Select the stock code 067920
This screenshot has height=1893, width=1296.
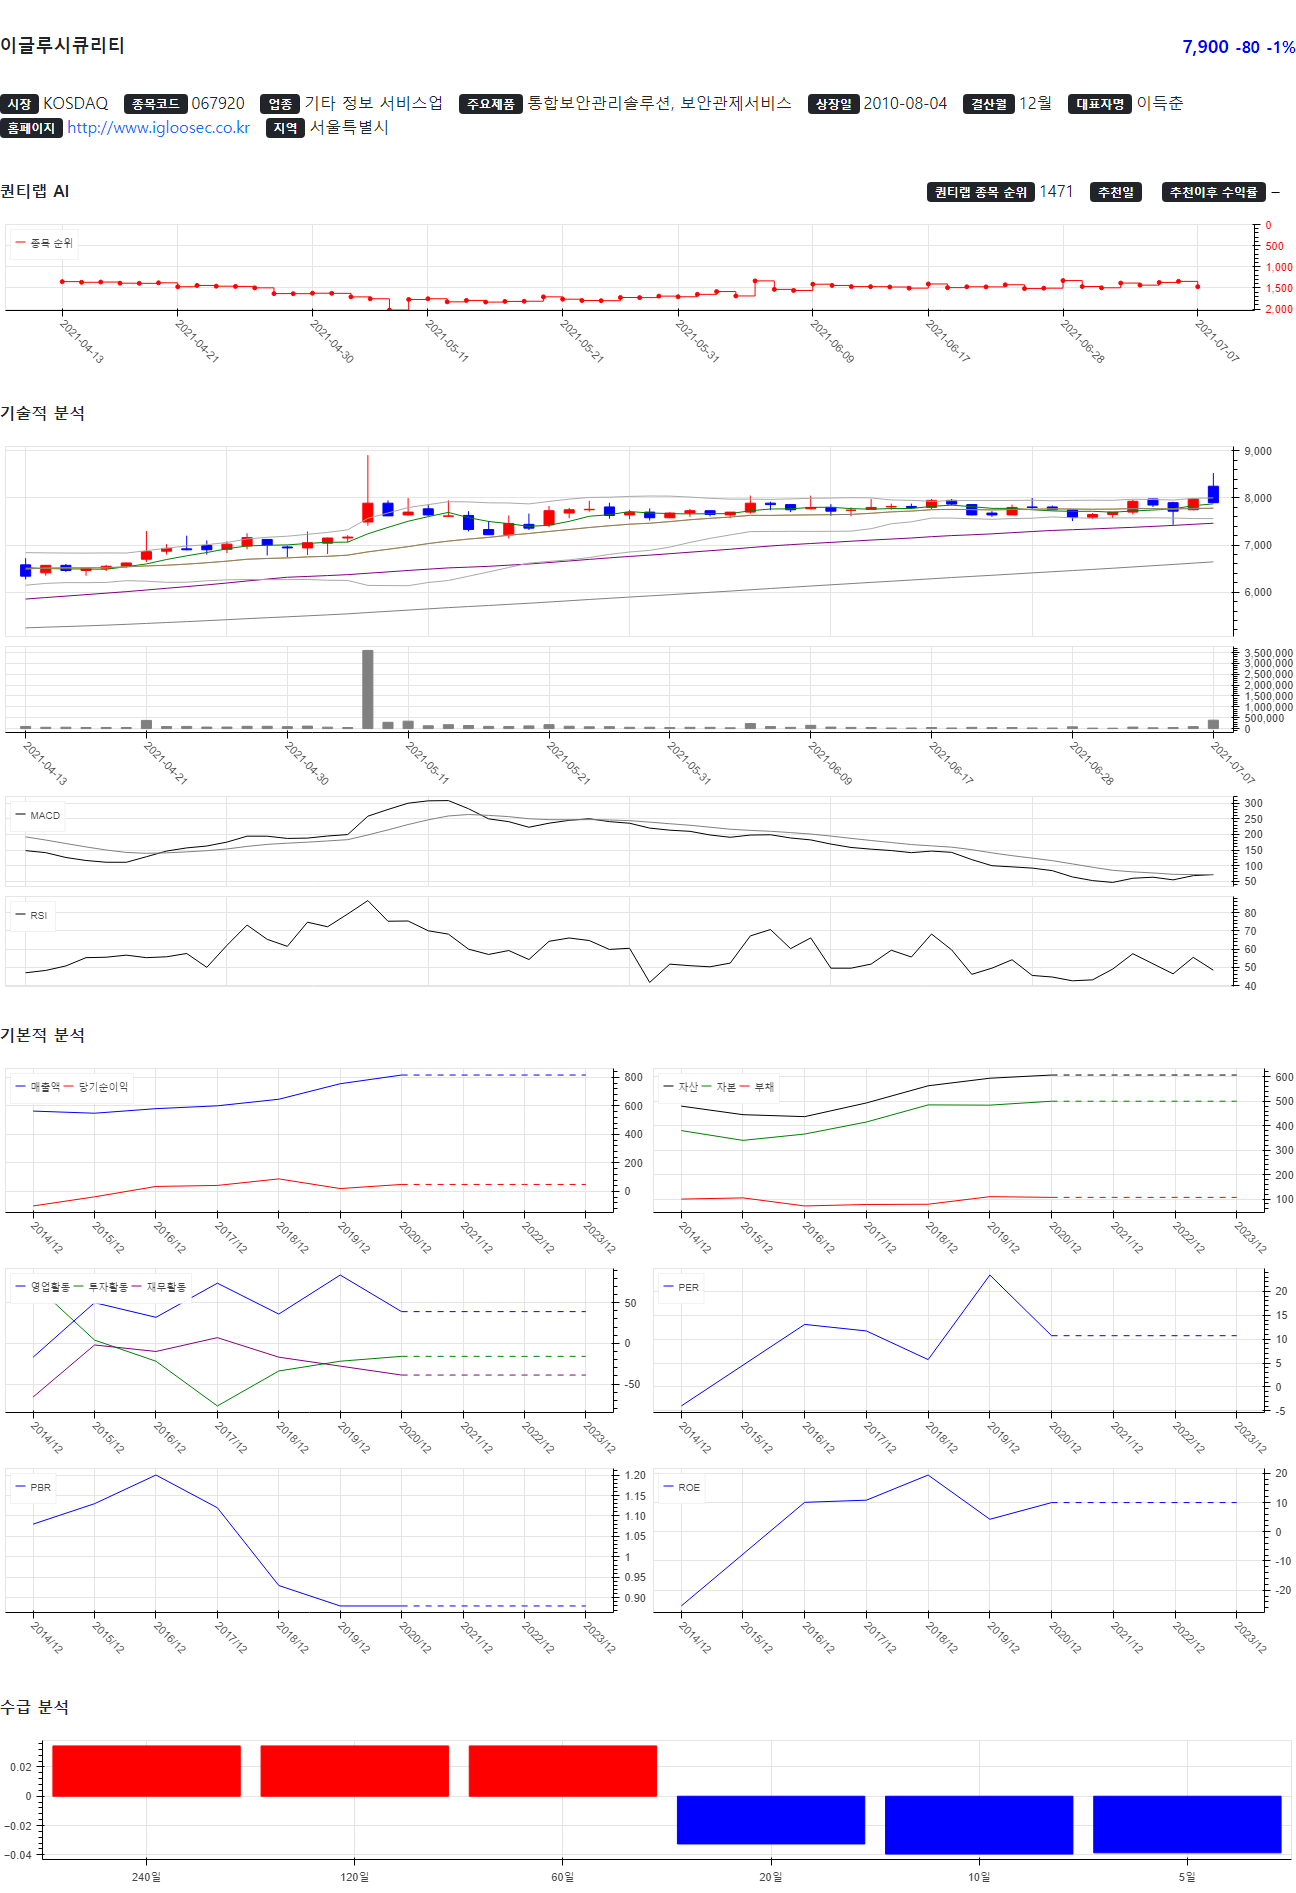tap(218, 103)
